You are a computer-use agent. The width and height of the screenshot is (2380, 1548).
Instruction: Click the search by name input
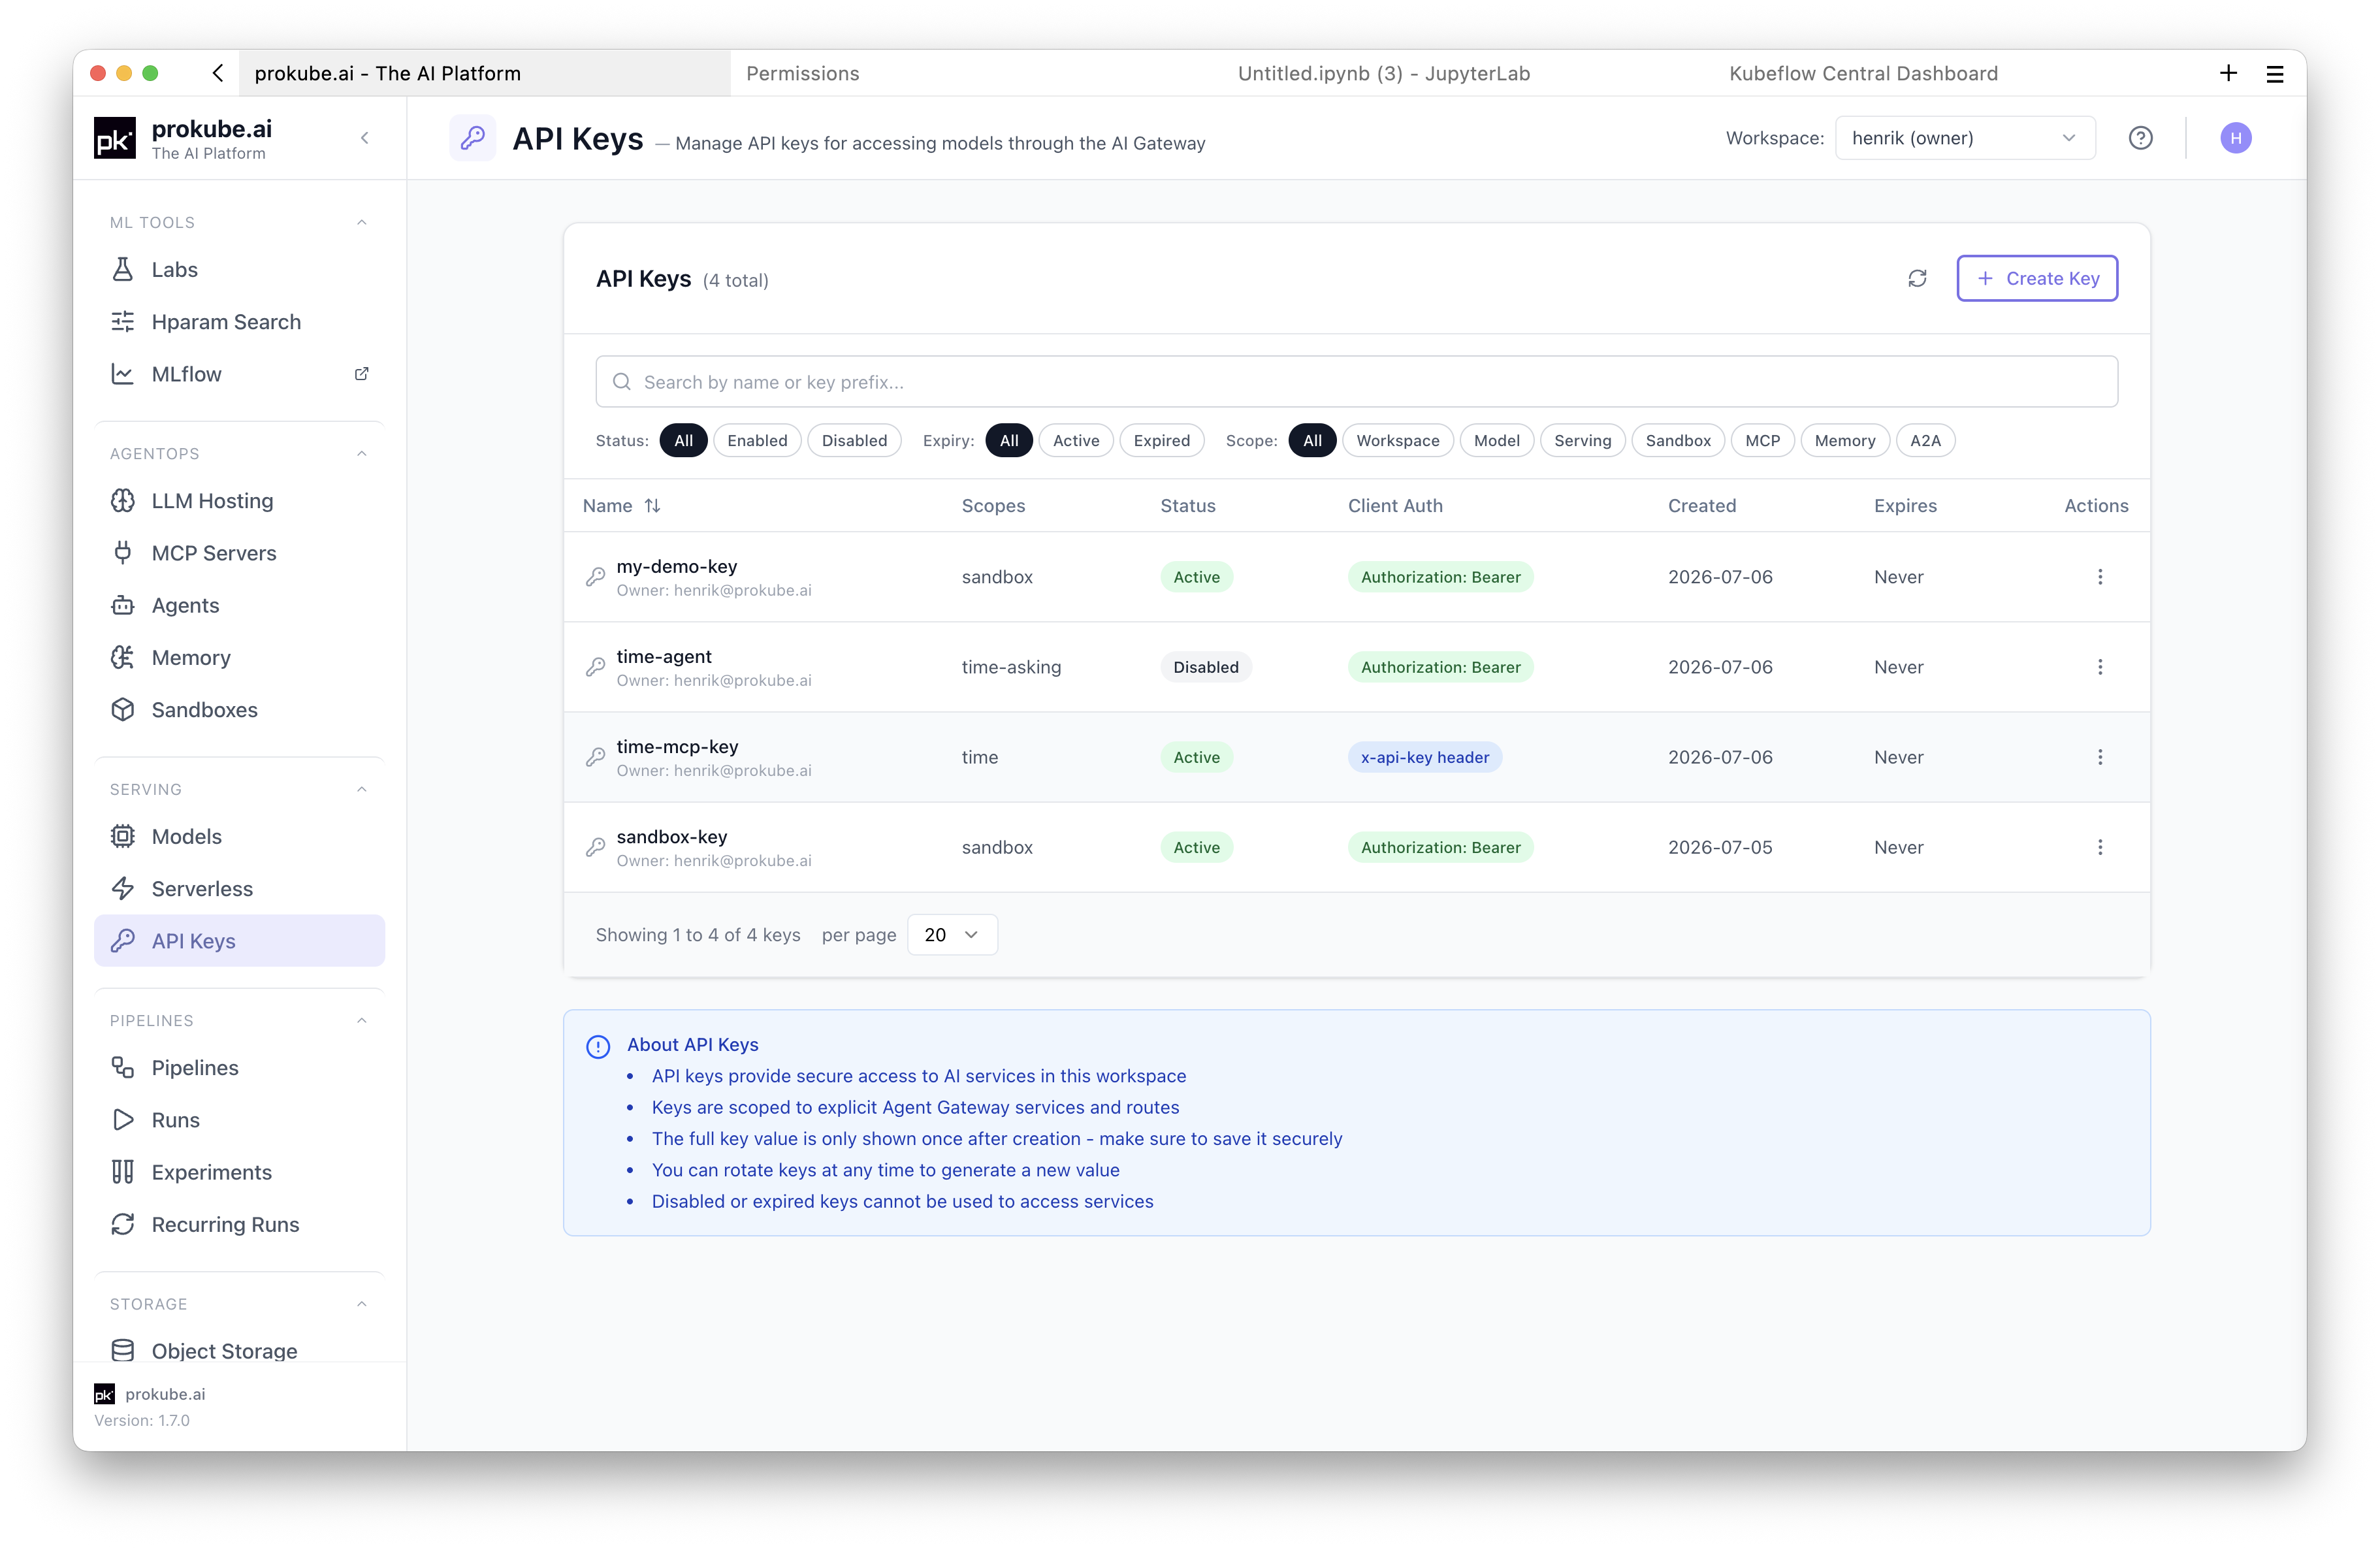[1356, 382]
